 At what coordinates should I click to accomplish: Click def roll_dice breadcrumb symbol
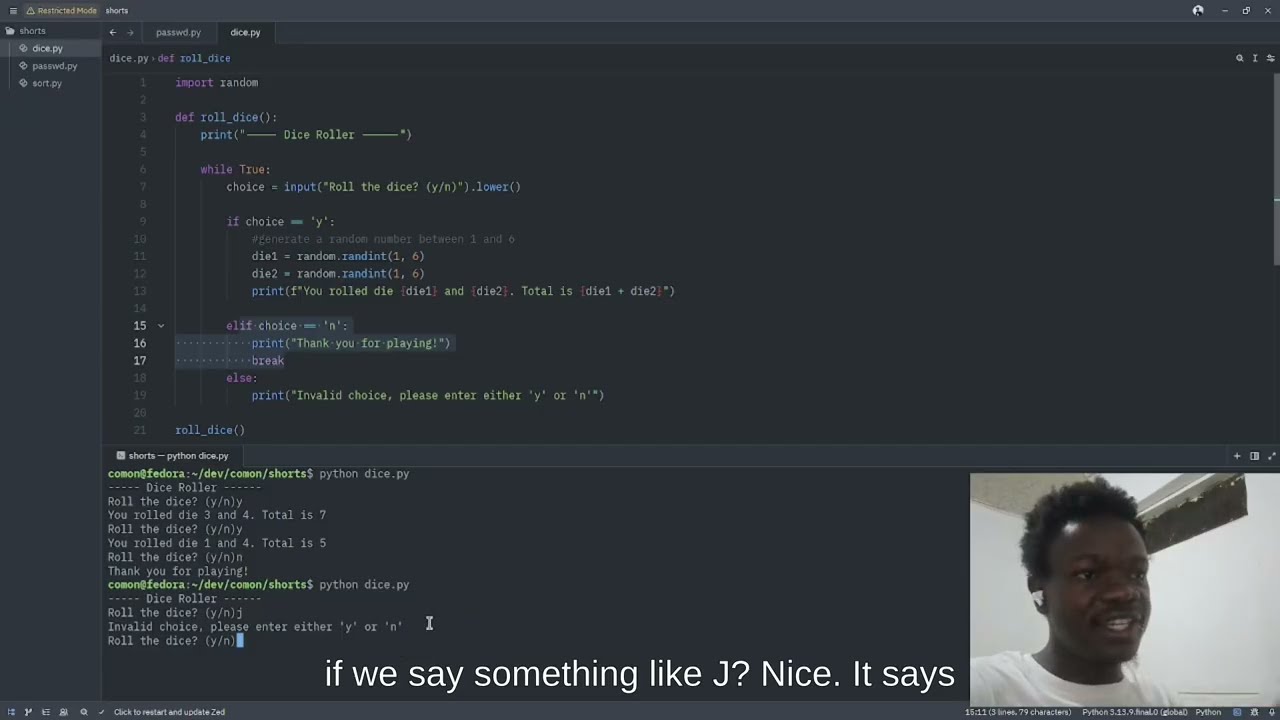(194, 58)
